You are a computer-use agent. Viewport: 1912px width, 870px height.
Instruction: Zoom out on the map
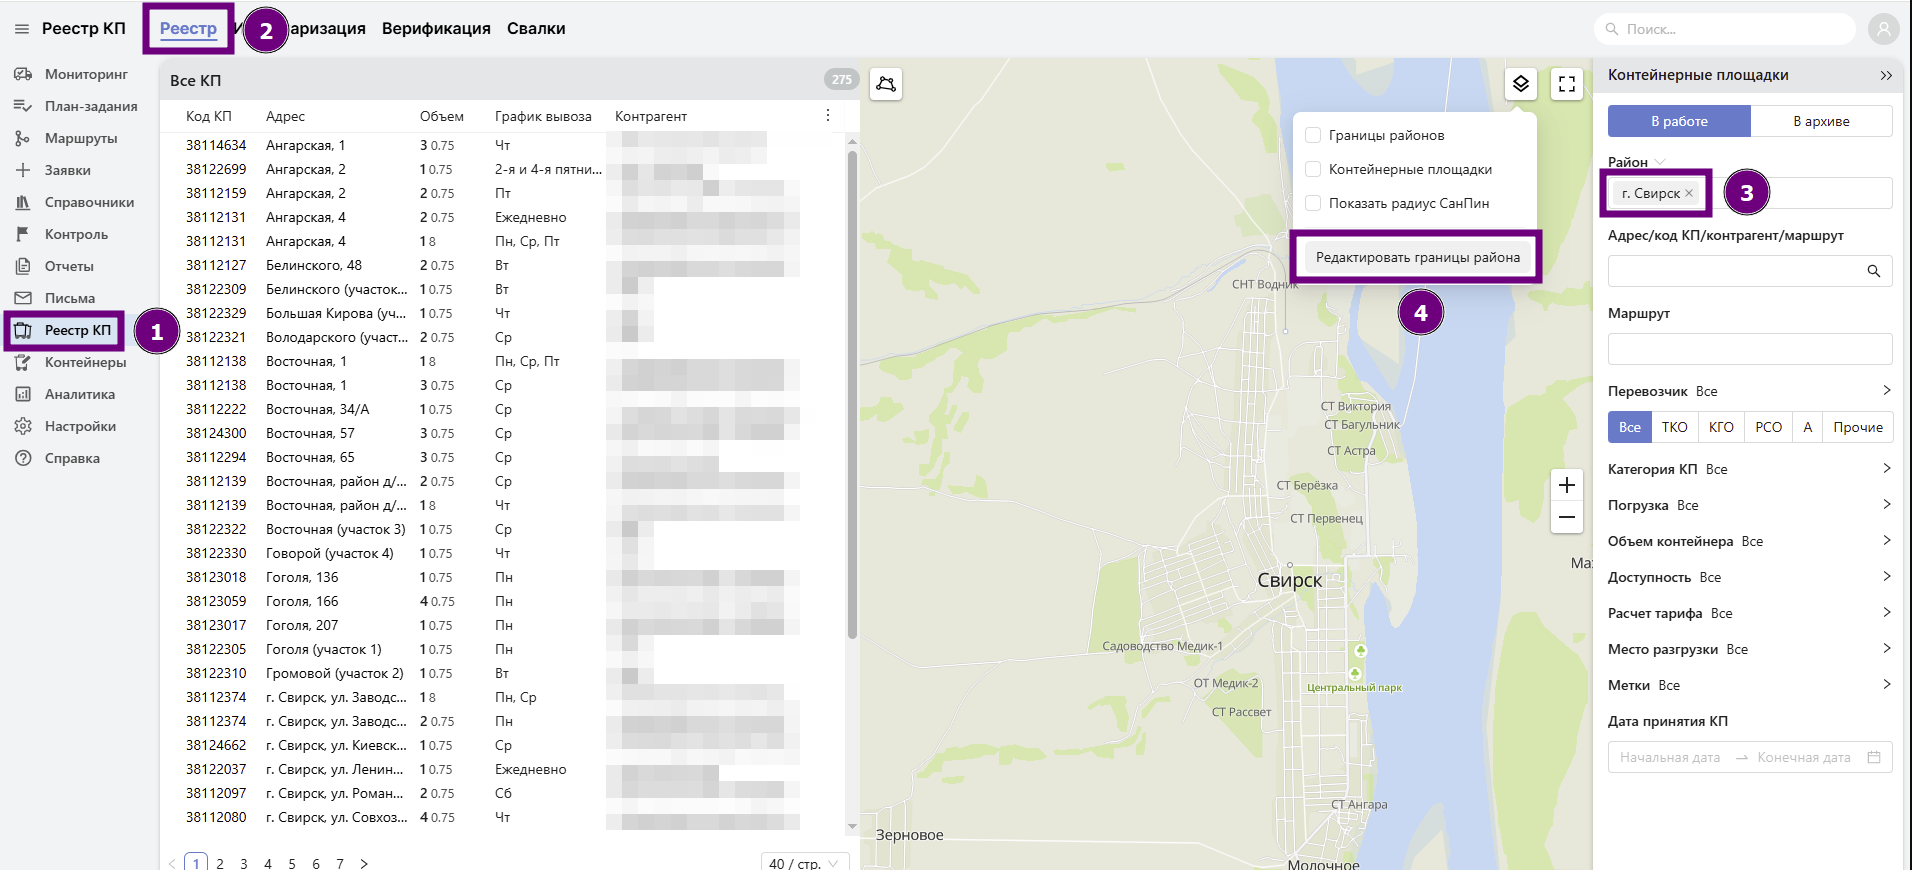[1566, 517]
